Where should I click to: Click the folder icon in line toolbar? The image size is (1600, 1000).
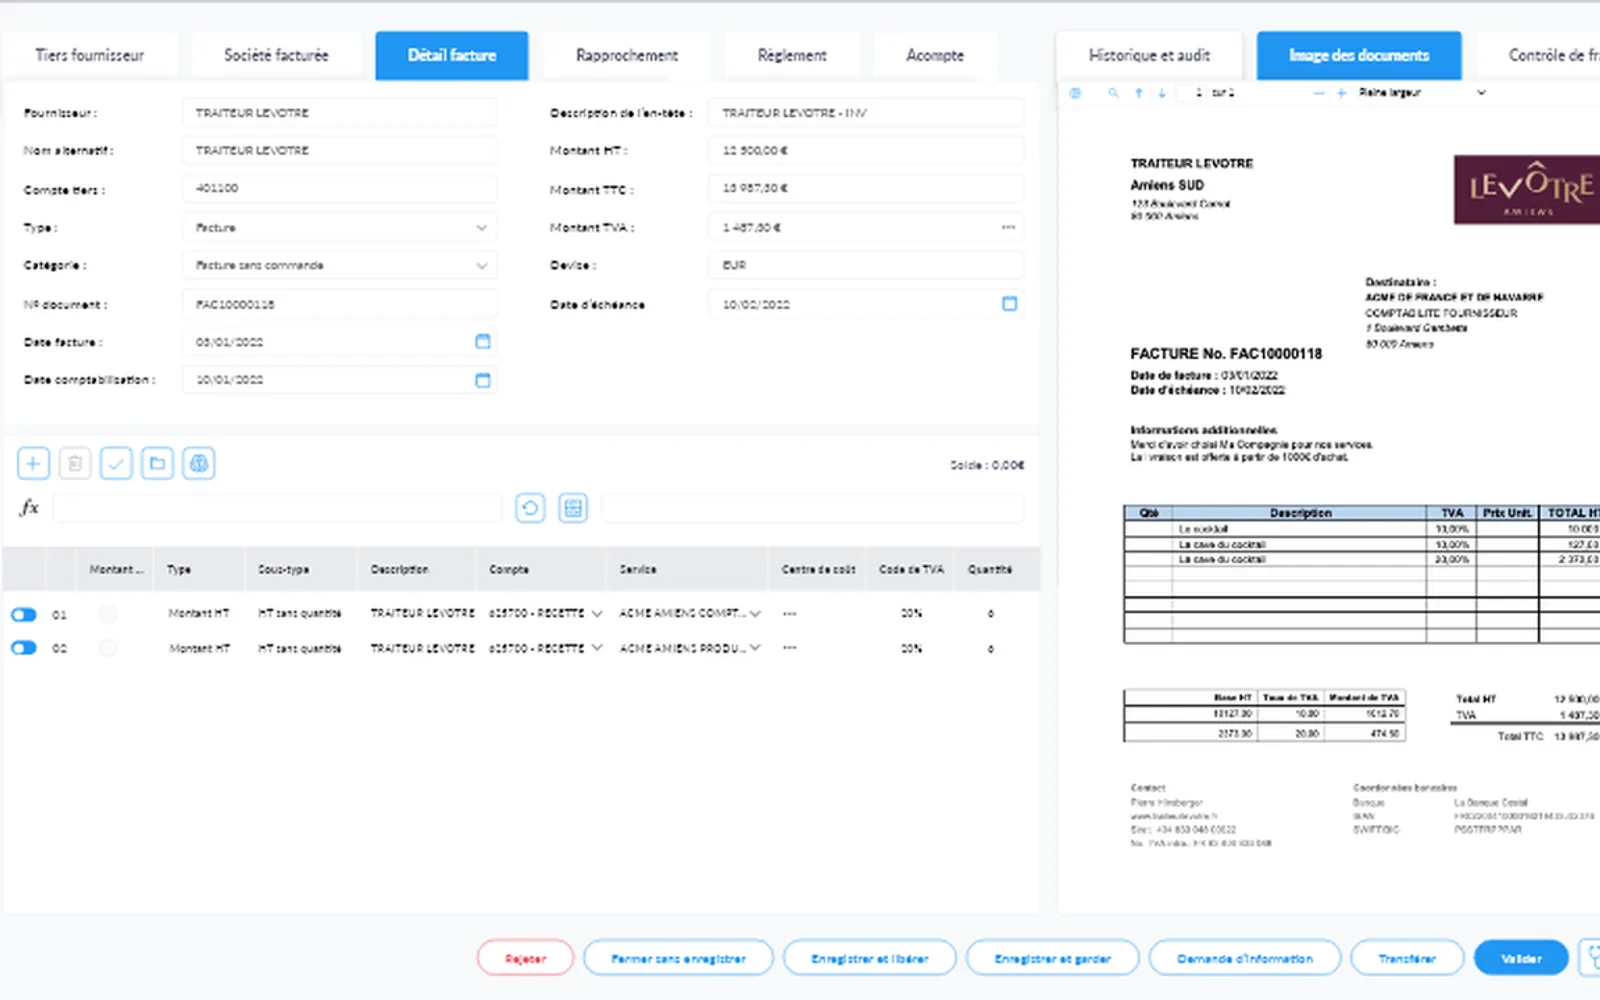(x=157, y=463)
